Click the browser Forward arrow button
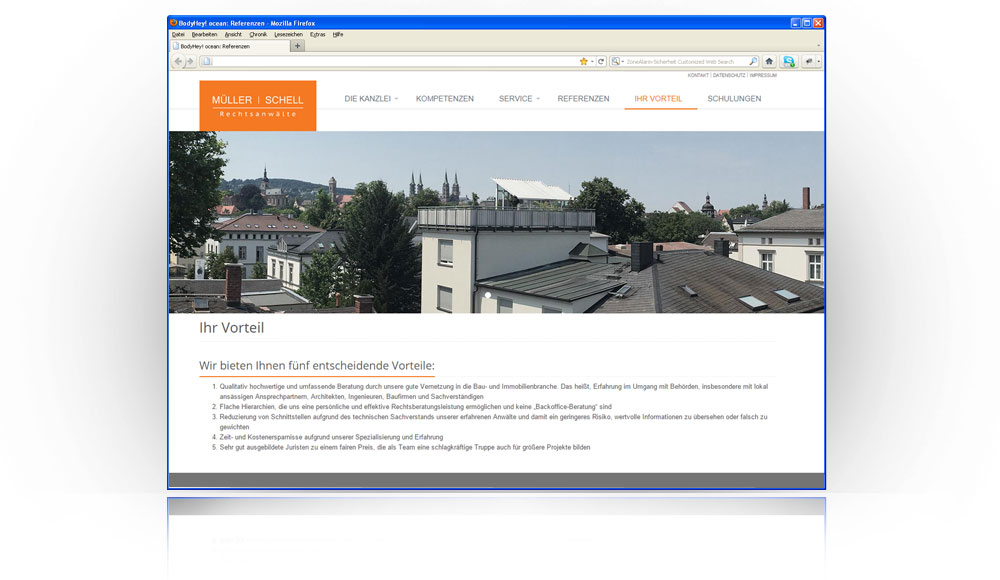The height and width of the screenshot is (580, 1000). (x=190, y=62)
